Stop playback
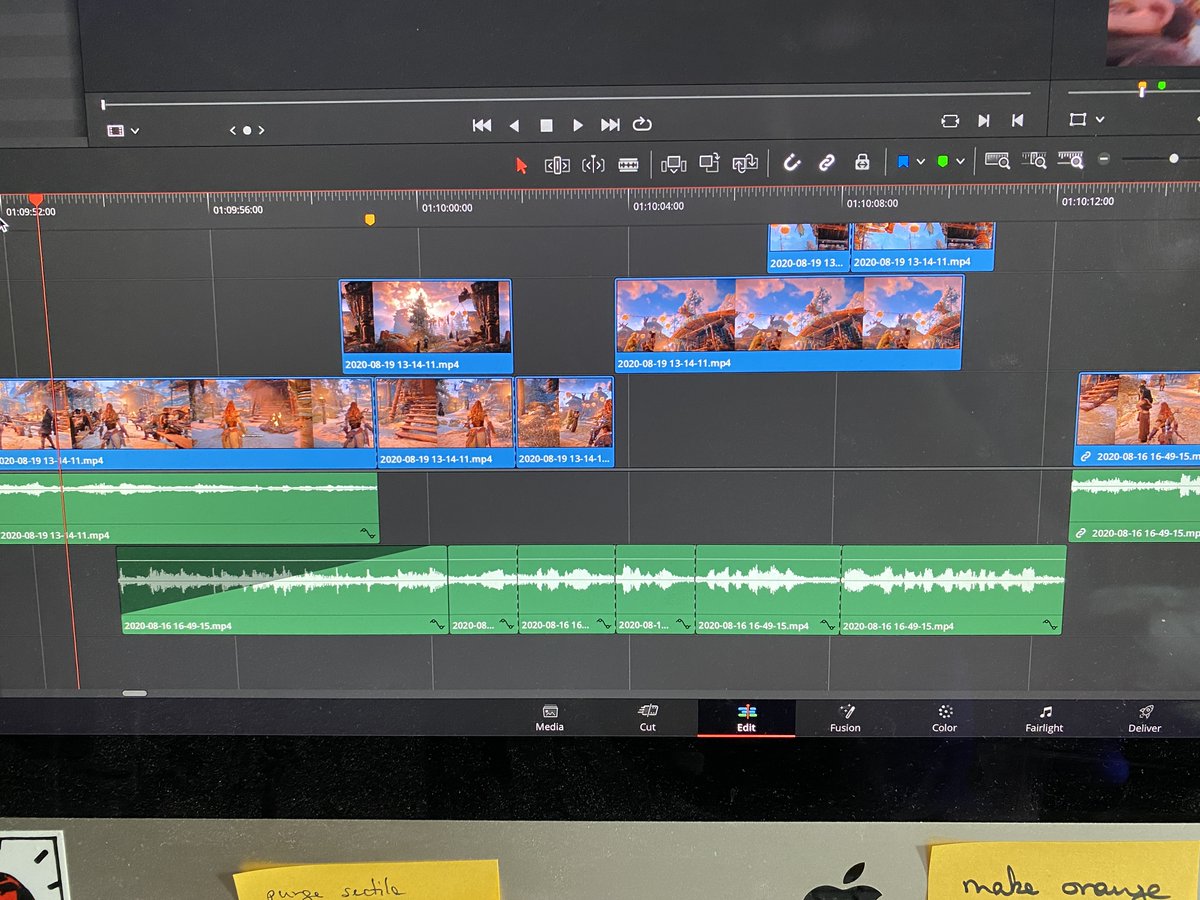The image size is (1200, 900). point(546,125)
